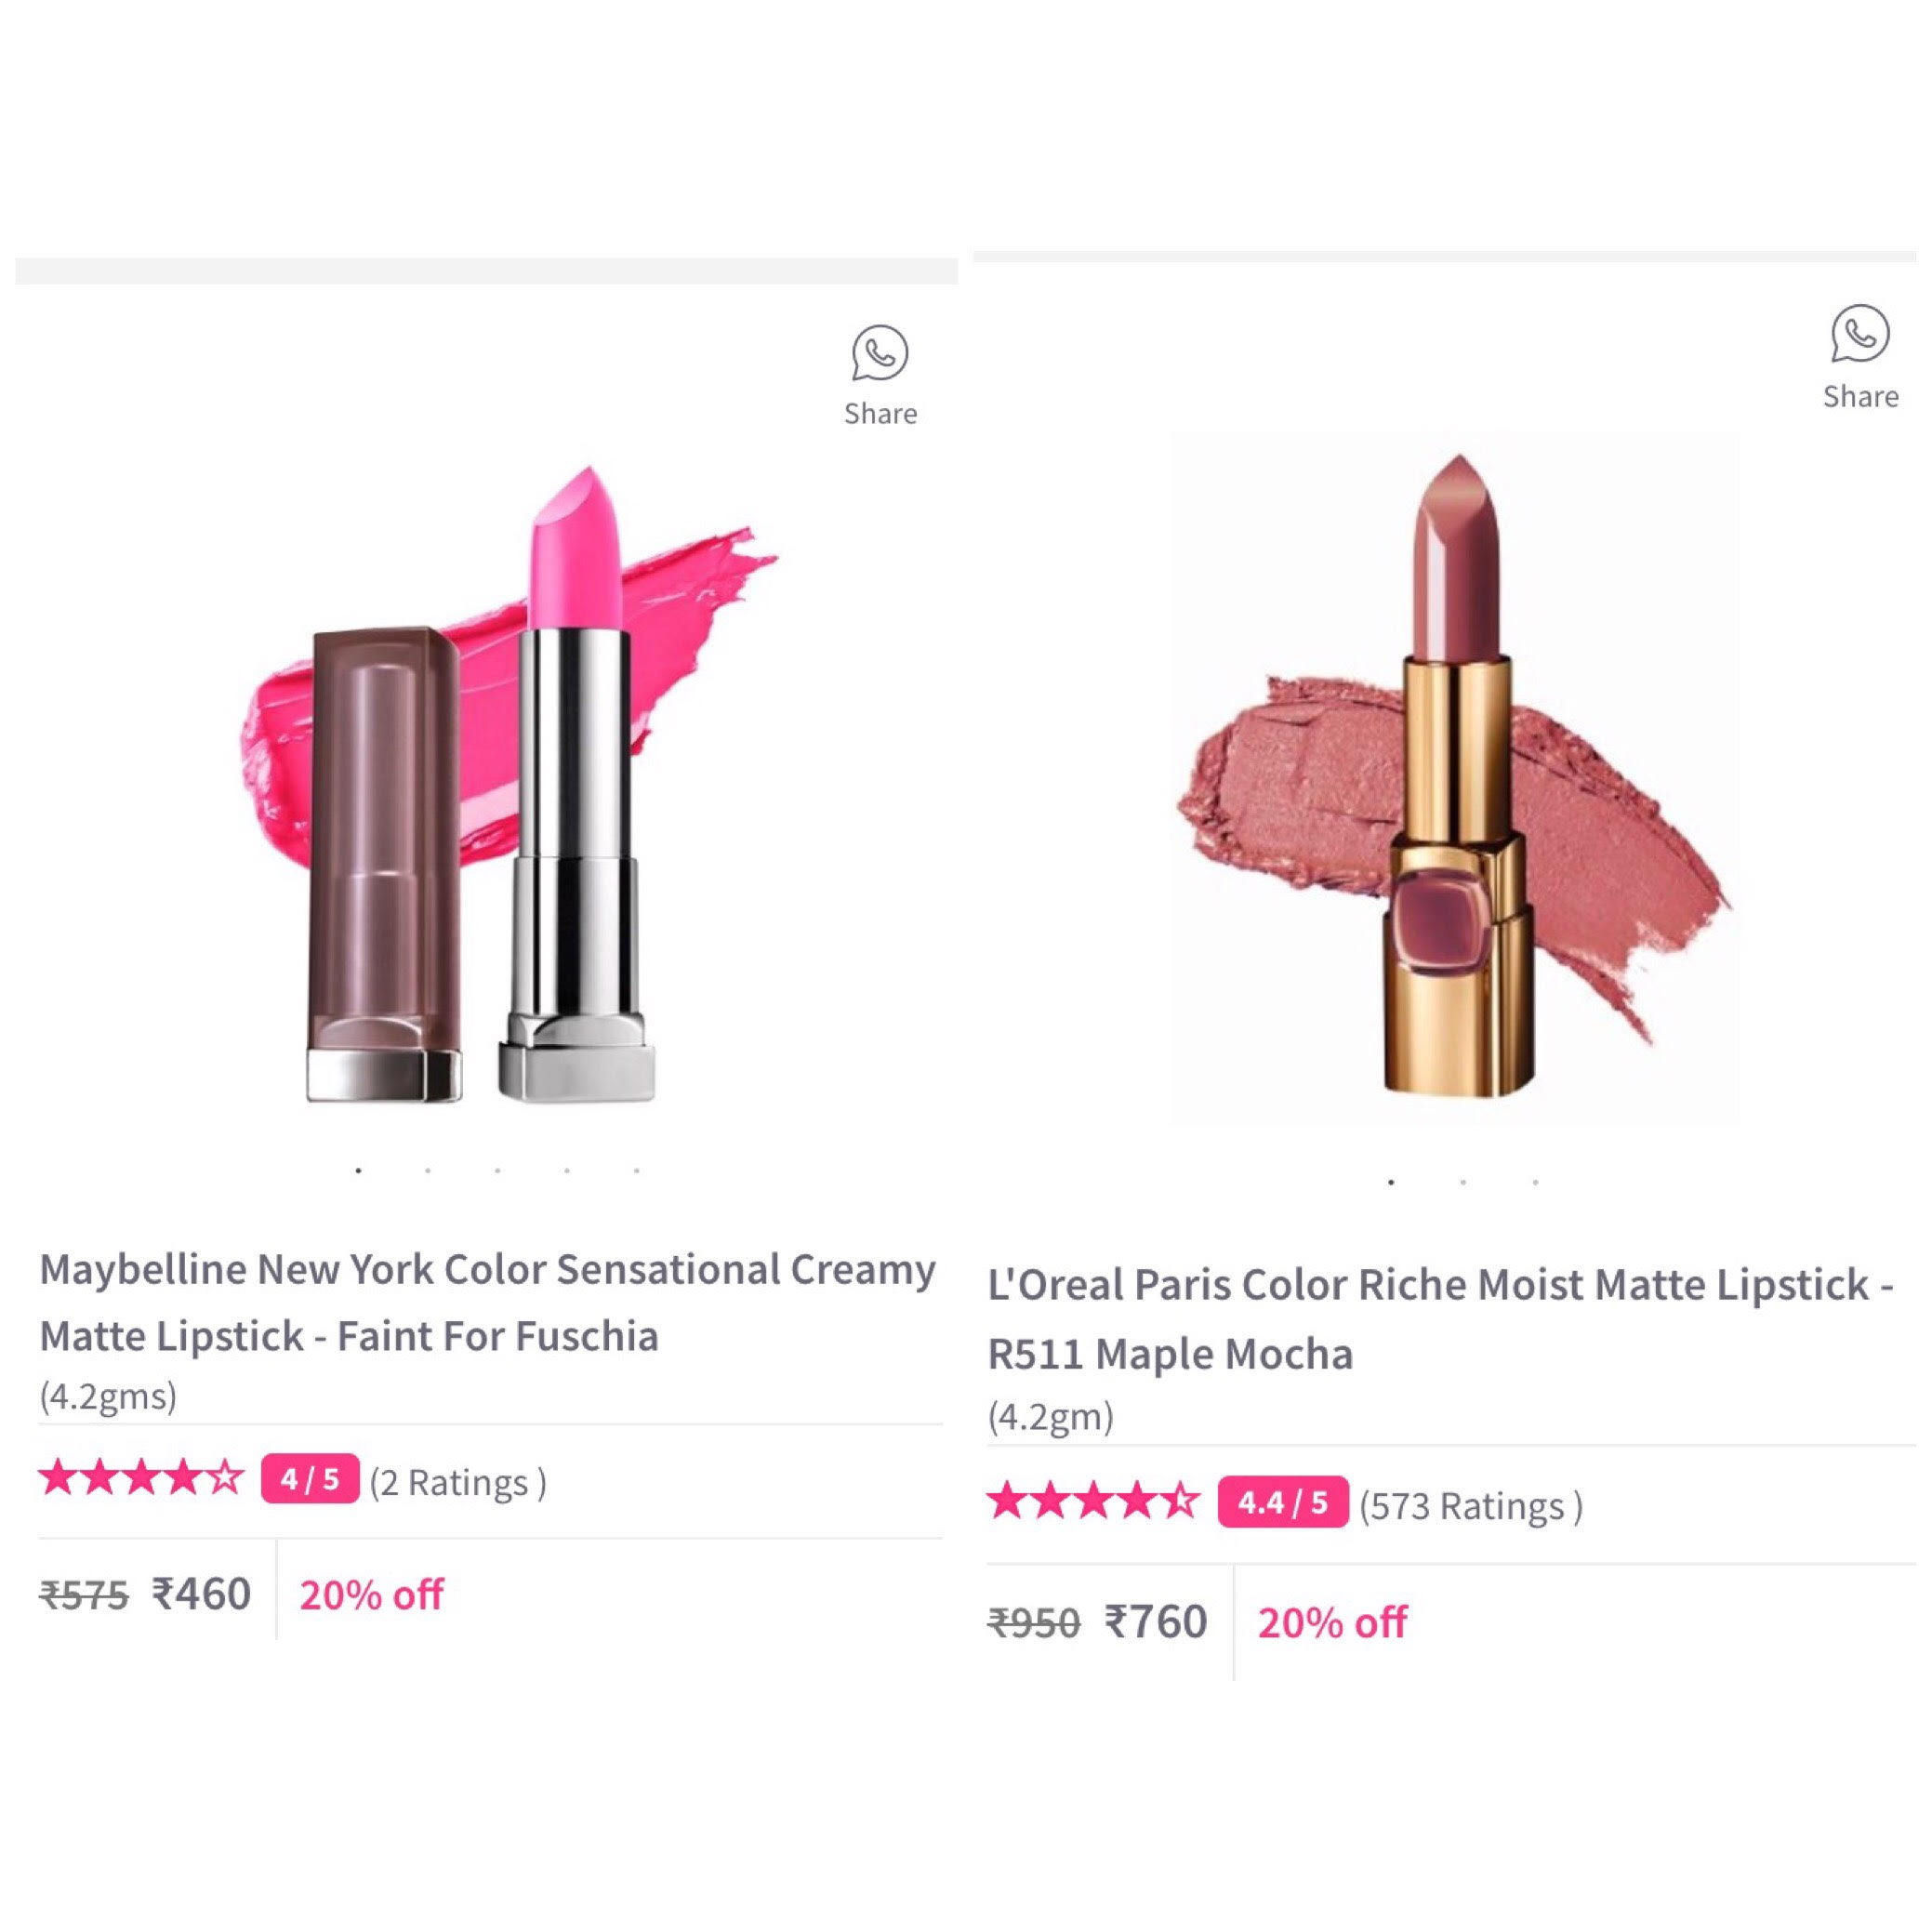Select last carousel dot under Maybelline image

(x=636, y=1170)
